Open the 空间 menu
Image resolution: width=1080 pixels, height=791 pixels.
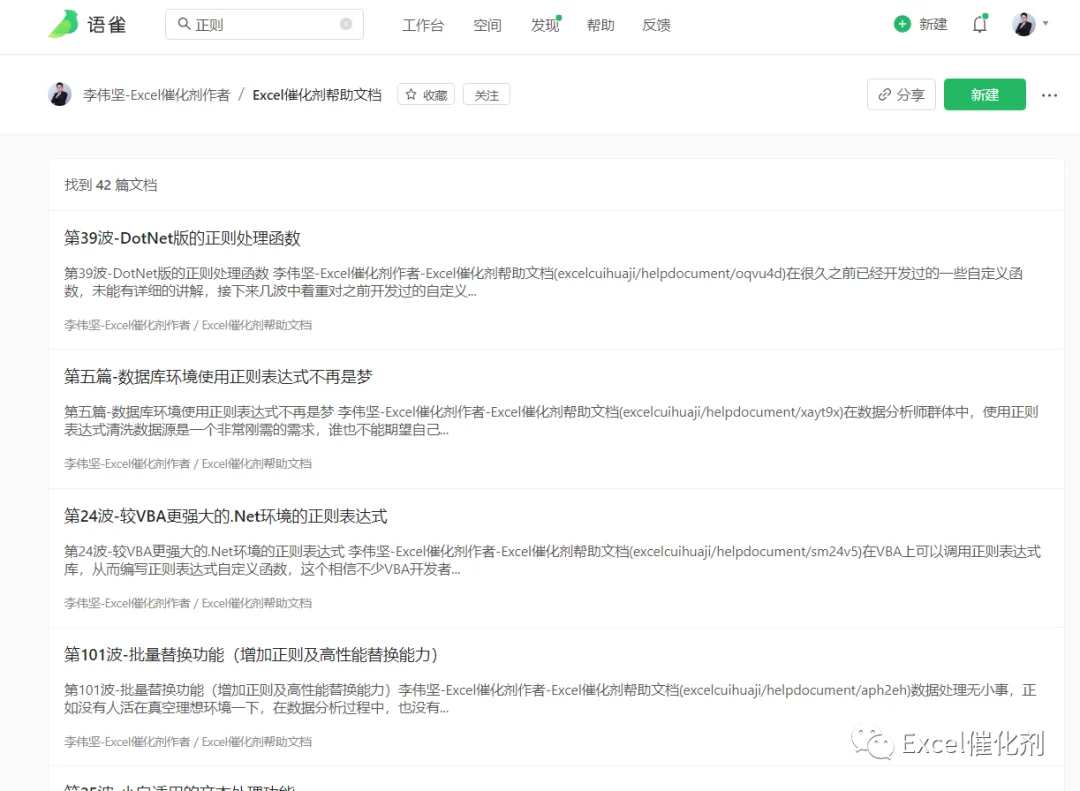pos(487,25)
